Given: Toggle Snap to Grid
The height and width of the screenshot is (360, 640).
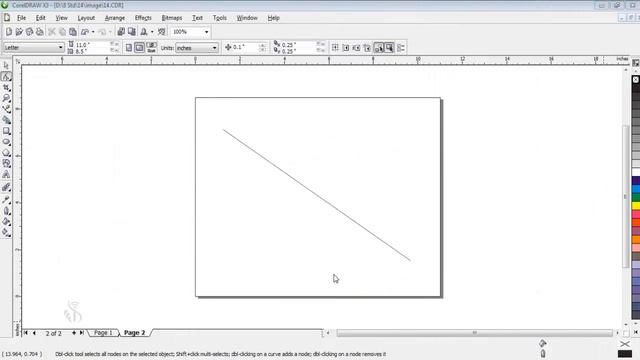Looking at the screenshot, I should pyautogui.click(x=335, y=48).
